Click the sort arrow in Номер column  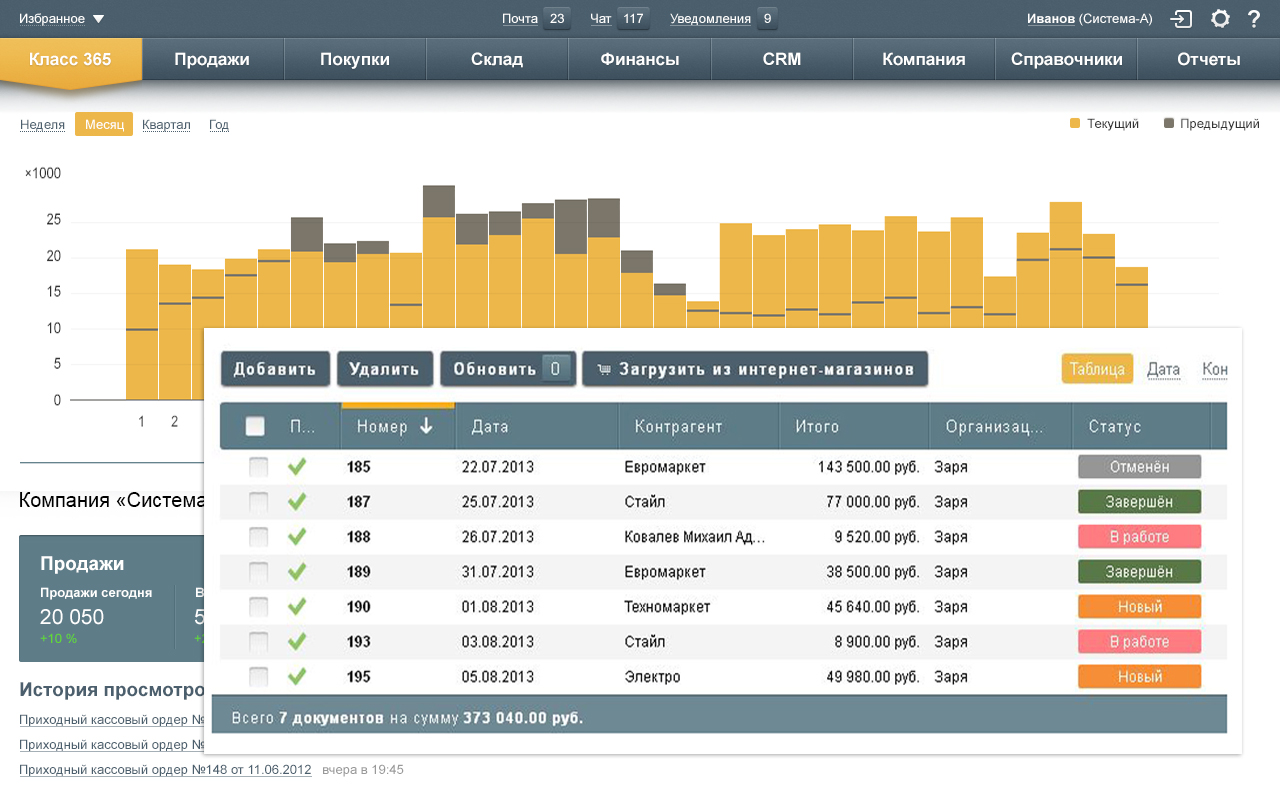(426, 426)
